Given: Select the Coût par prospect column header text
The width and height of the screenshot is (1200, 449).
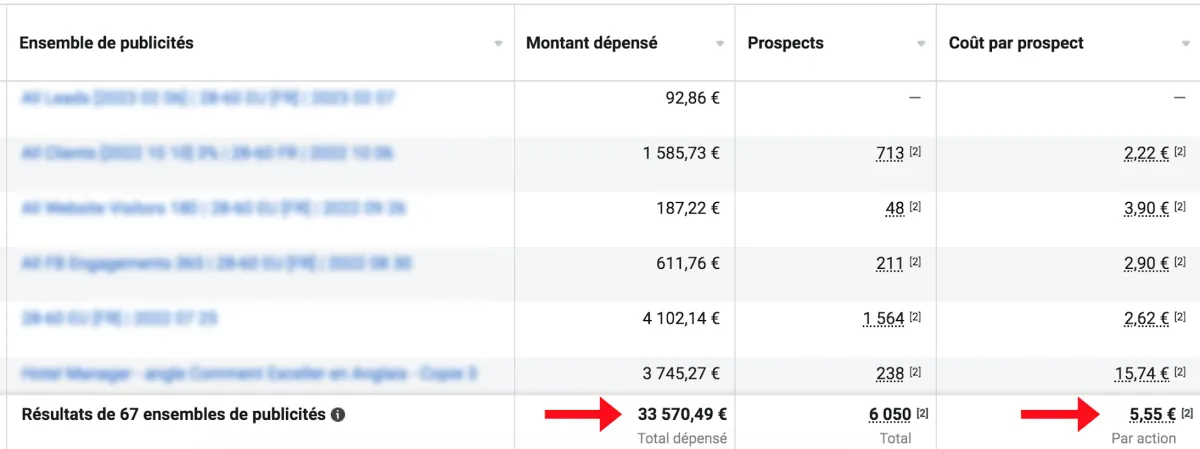Looking at the screenshot, I should (x=1016, y=43).
